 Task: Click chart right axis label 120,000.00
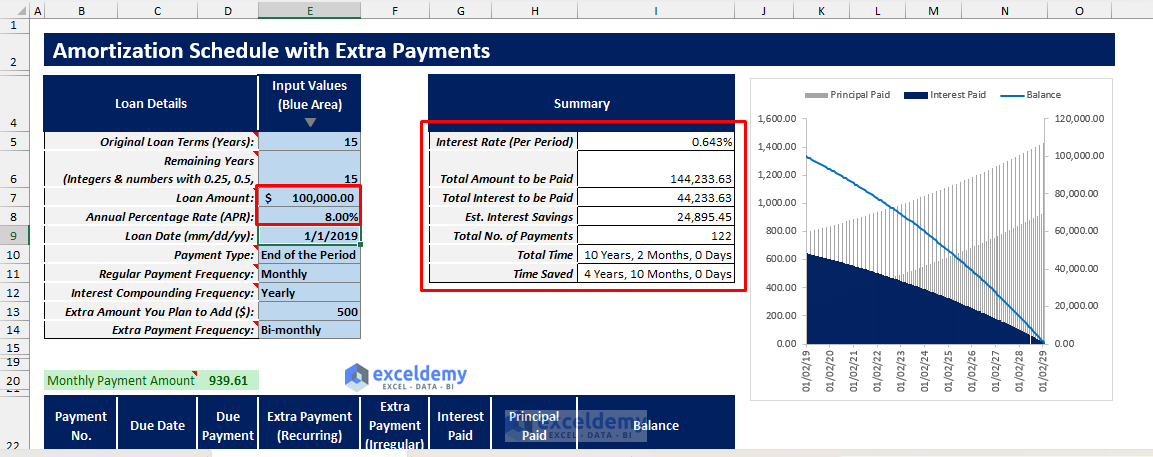click(1078, 118)
